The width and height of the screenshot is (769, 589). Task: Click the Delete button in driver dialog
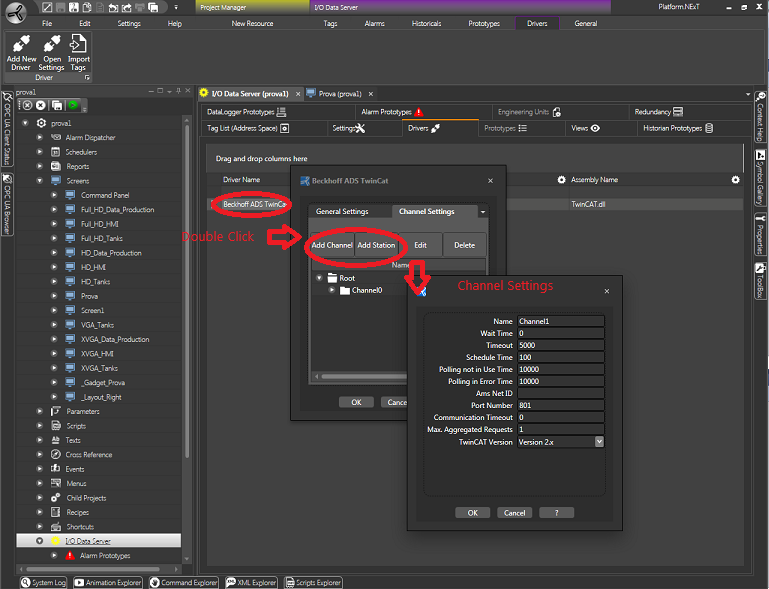(x=464, y=245)
